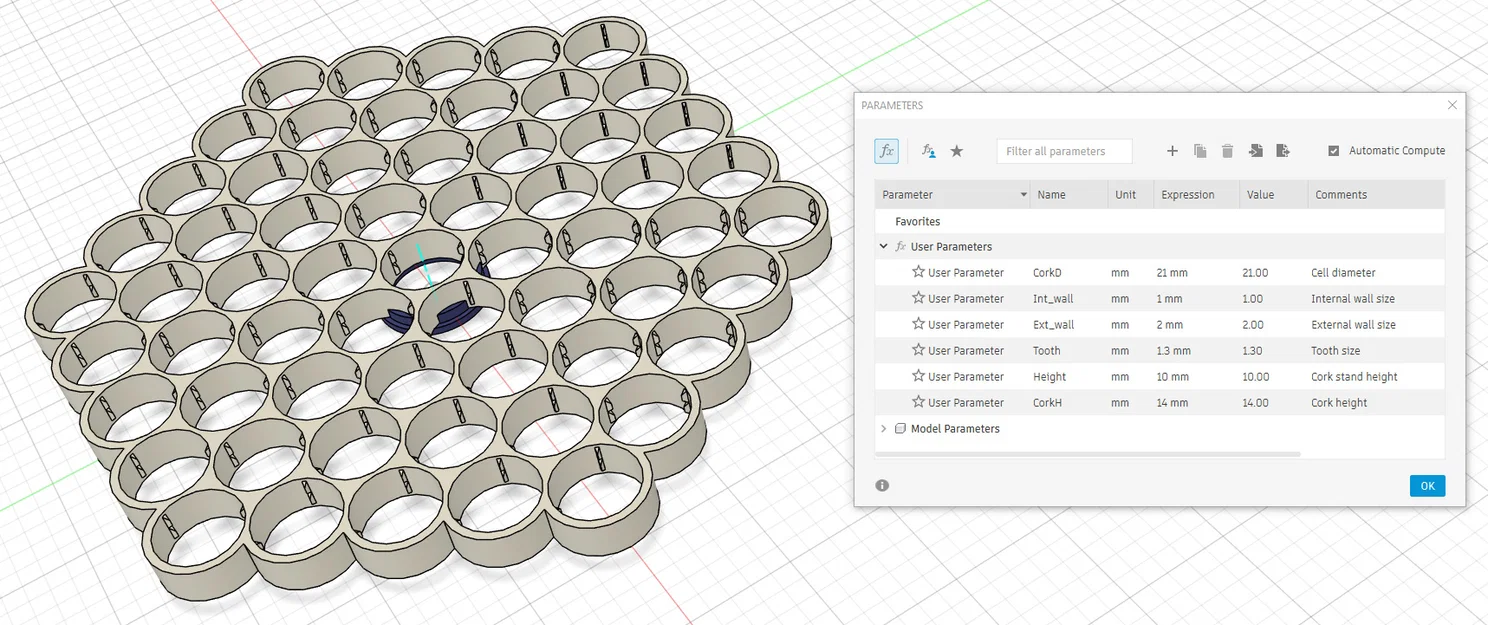Click the horizontal scrollbar in parameters table

pos(1088,454)
